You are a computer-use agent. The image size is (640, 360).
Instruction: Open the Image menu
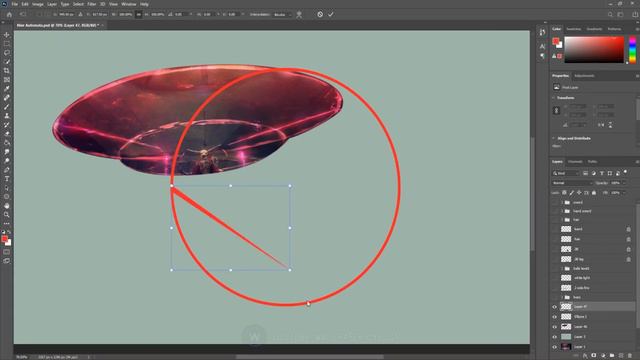[38, 4]
